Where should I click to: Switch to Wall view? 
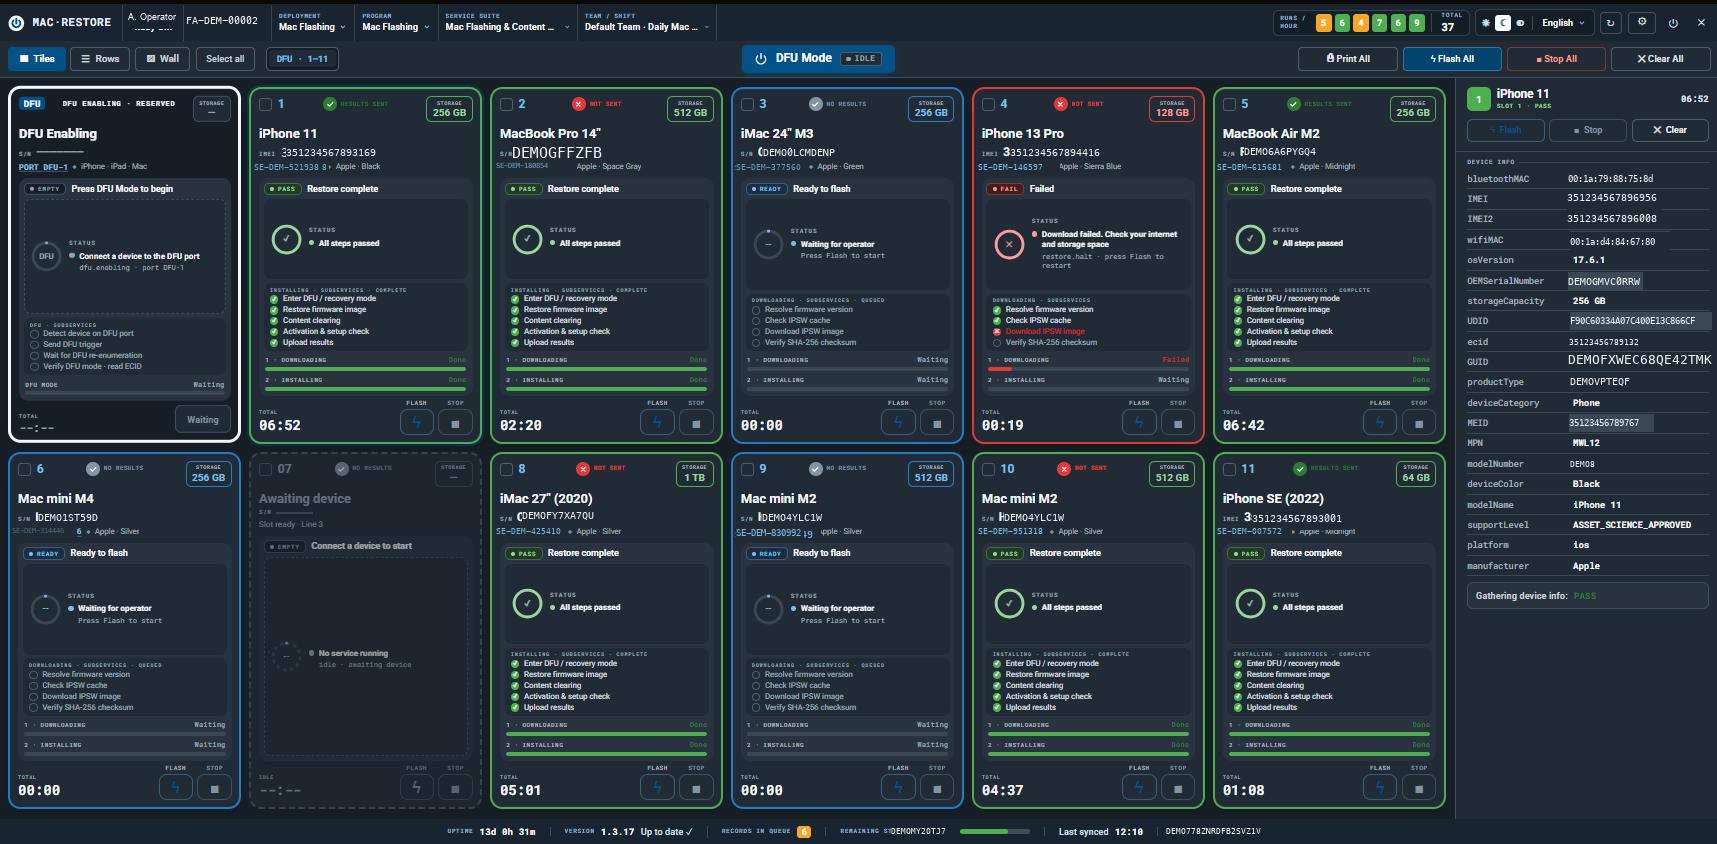163,59
